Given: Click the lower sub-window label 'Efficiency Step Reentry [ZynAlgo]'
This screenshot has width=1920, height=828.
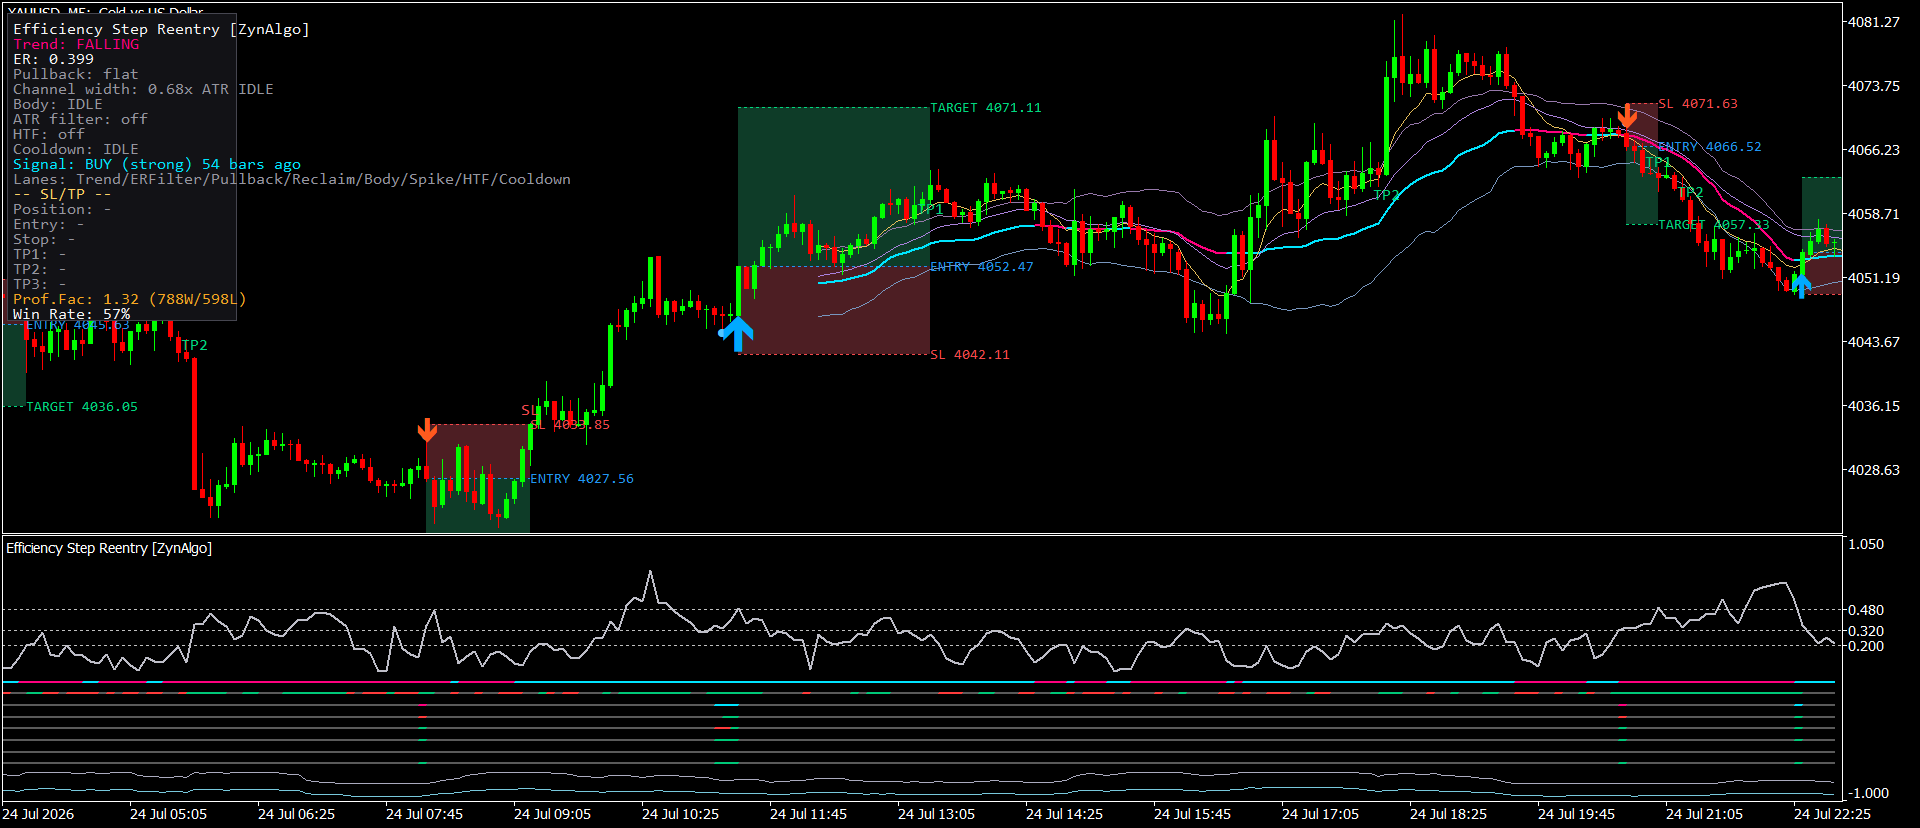Looking at the screenshot, I should (109, 548).
